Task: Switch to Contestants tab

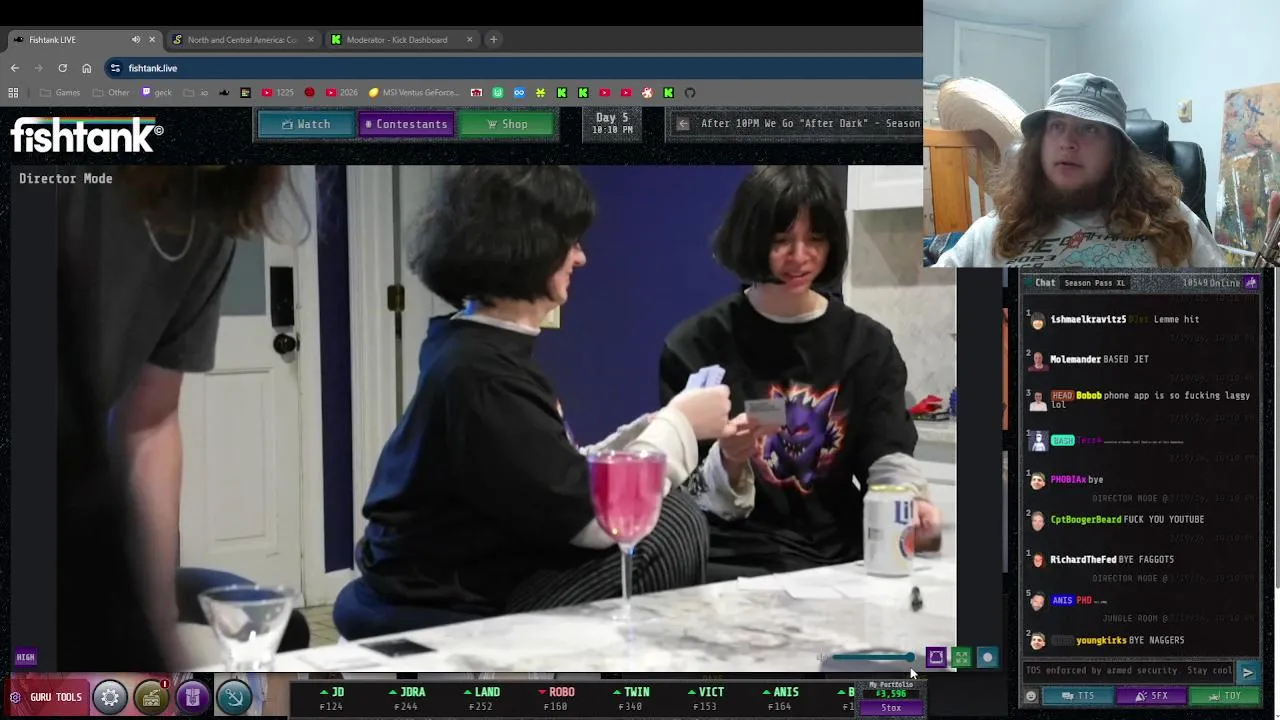Action: pyautogui.click(x=406, y=124)
